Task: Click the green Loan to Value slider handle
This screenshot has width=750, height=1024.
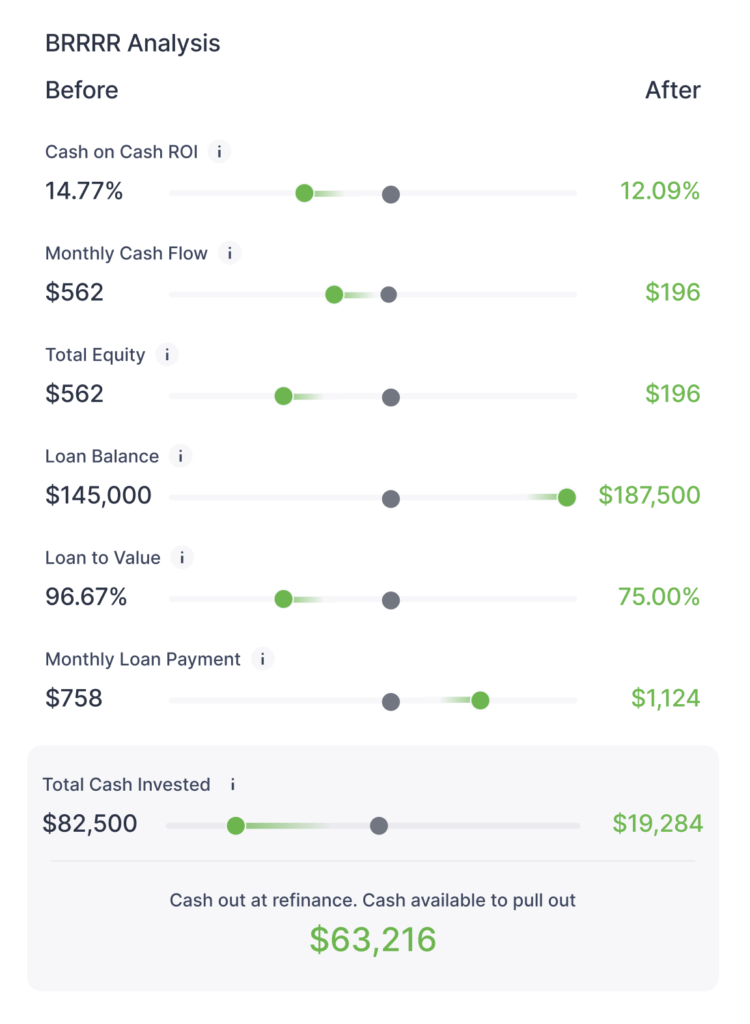Action: [283, 599]
